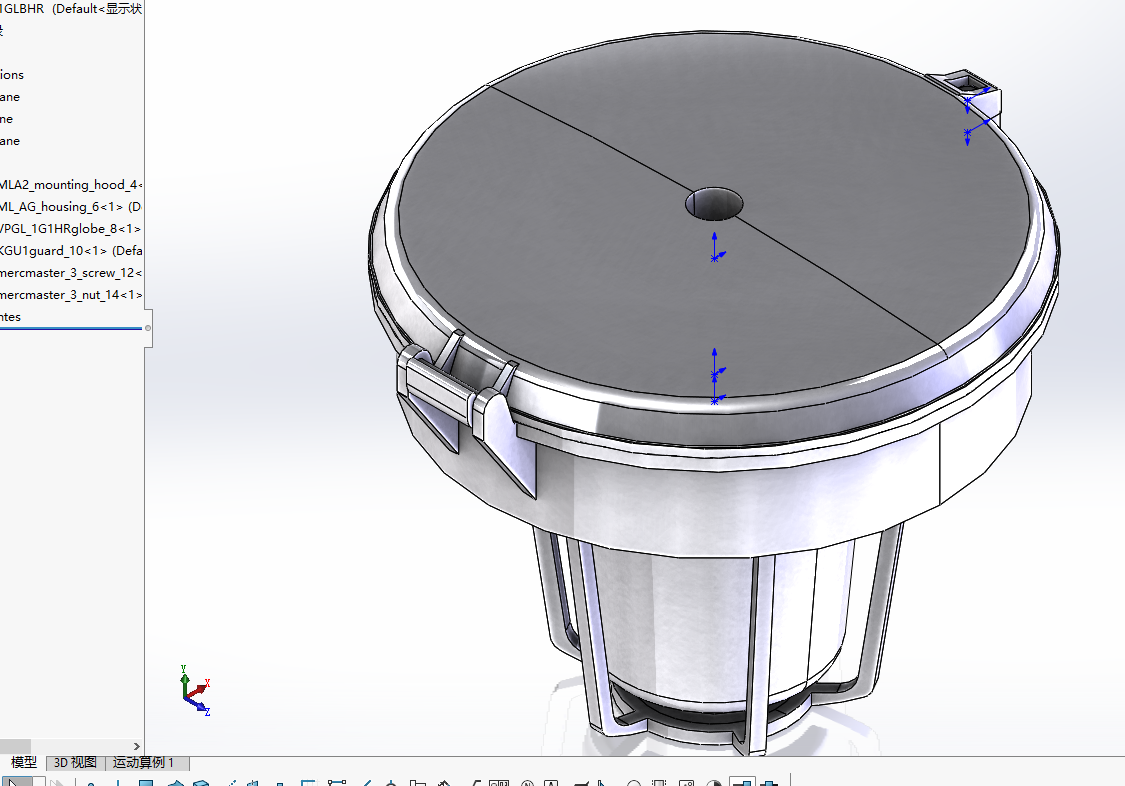Image resolution: width=1125 pixels, height=786 pixels.
Task: Select MLA2_mounting_hood_4 in the feature tree
Action: [70, 184]
